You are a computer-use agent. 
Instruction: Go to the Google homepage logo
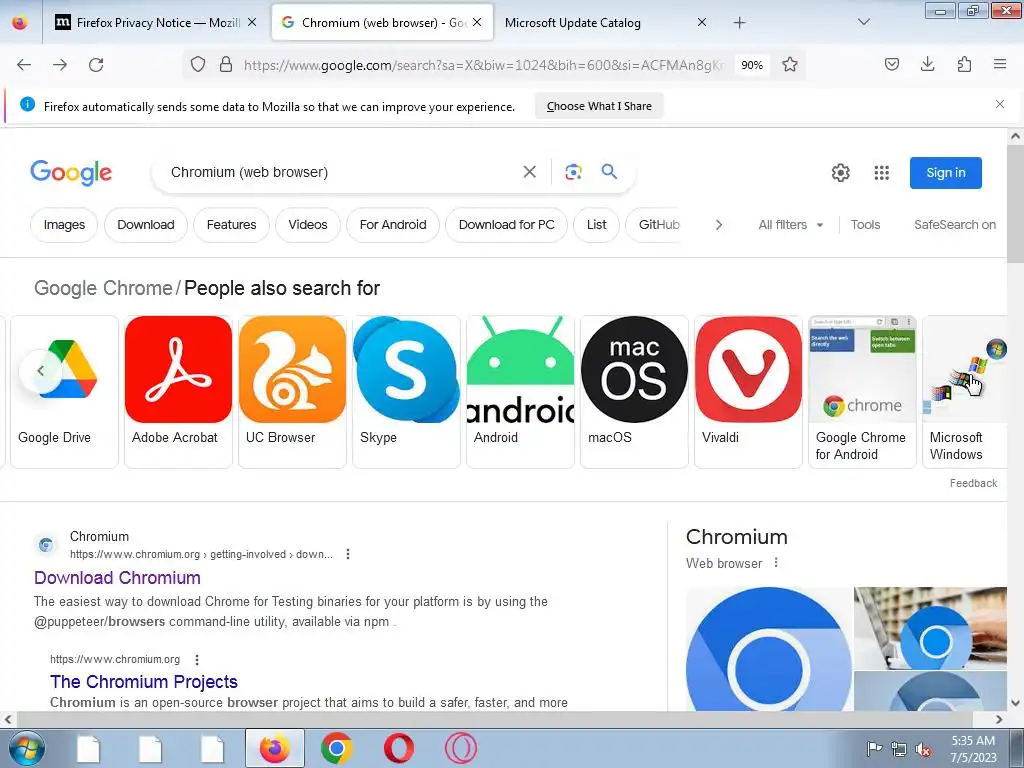[x=71, y=173]
